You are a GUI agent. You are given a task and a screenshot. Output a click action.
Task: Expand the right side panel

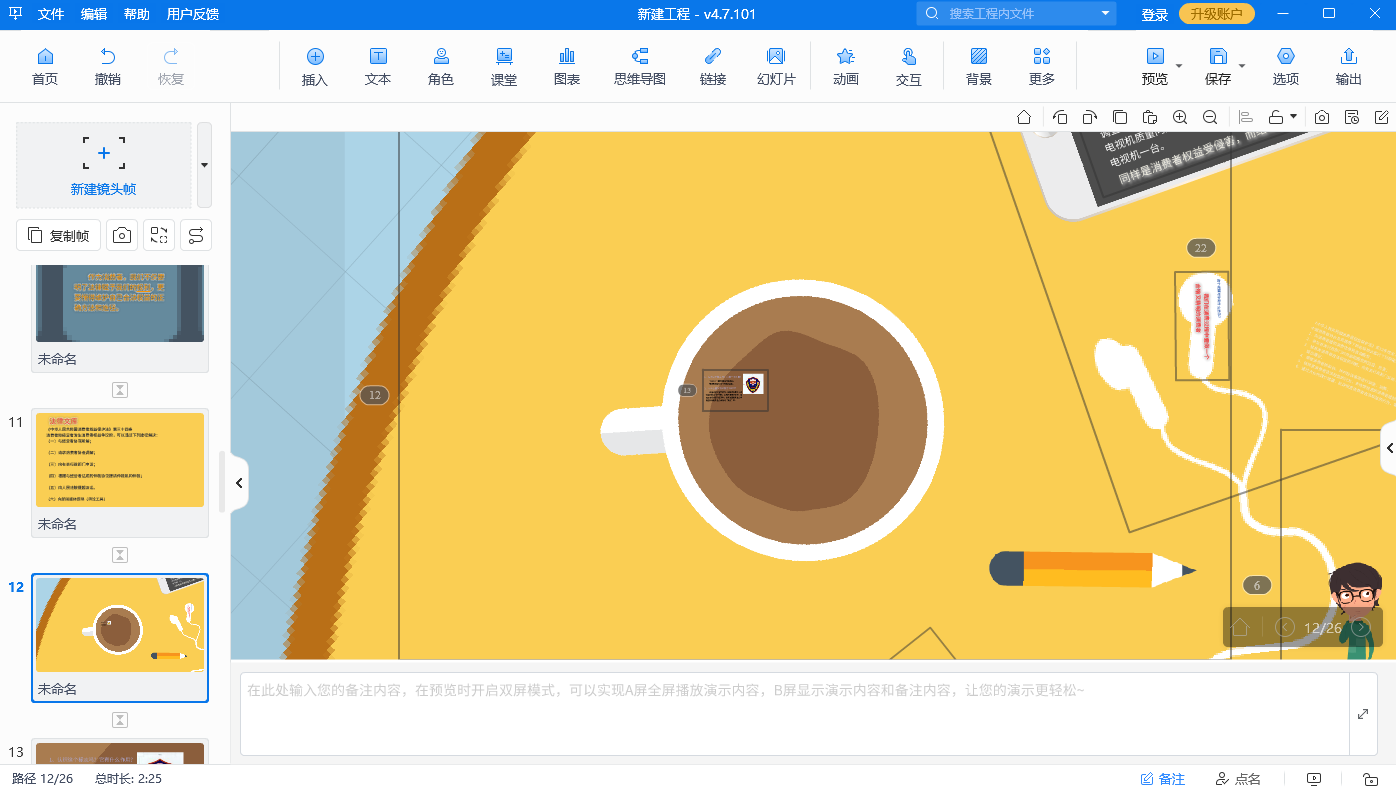pyautogui.click(x=1388, y=449)
